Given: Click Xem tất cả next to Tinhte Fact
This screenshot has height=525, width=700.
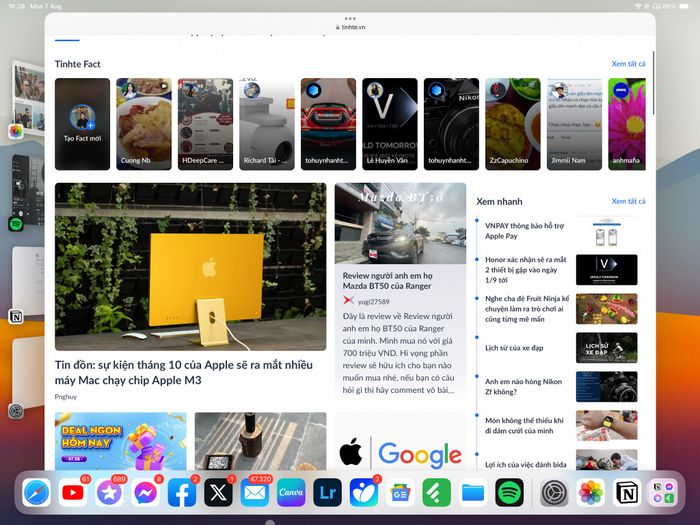Looking at the screenshot, I should [x=628, y=64].
